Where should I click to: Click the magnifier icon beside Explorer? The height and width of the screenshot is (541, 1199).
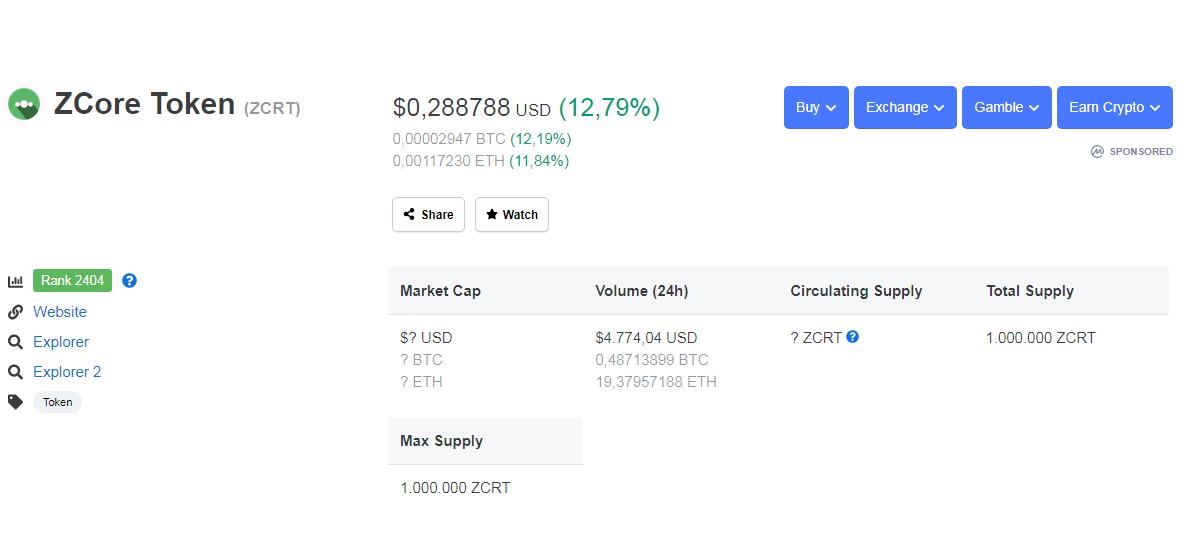15,342
